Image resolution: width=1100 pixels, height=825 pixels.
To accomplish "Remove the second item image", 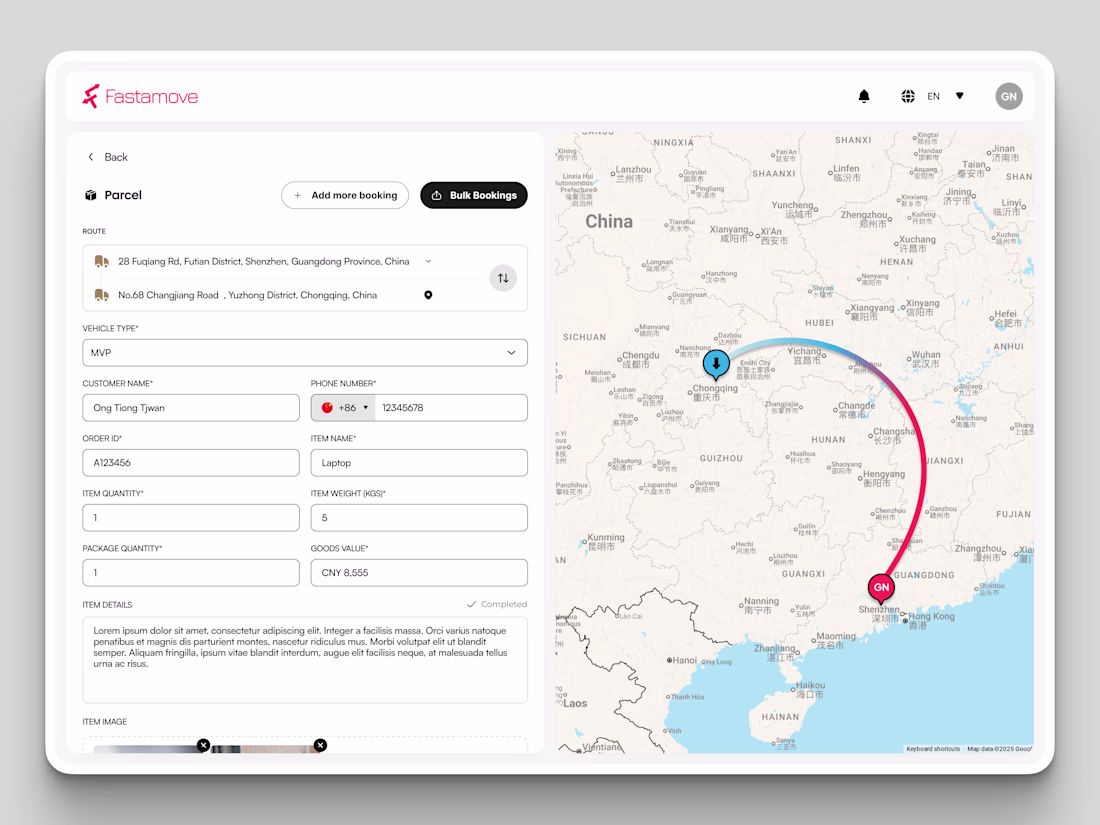I will [320, 745].
